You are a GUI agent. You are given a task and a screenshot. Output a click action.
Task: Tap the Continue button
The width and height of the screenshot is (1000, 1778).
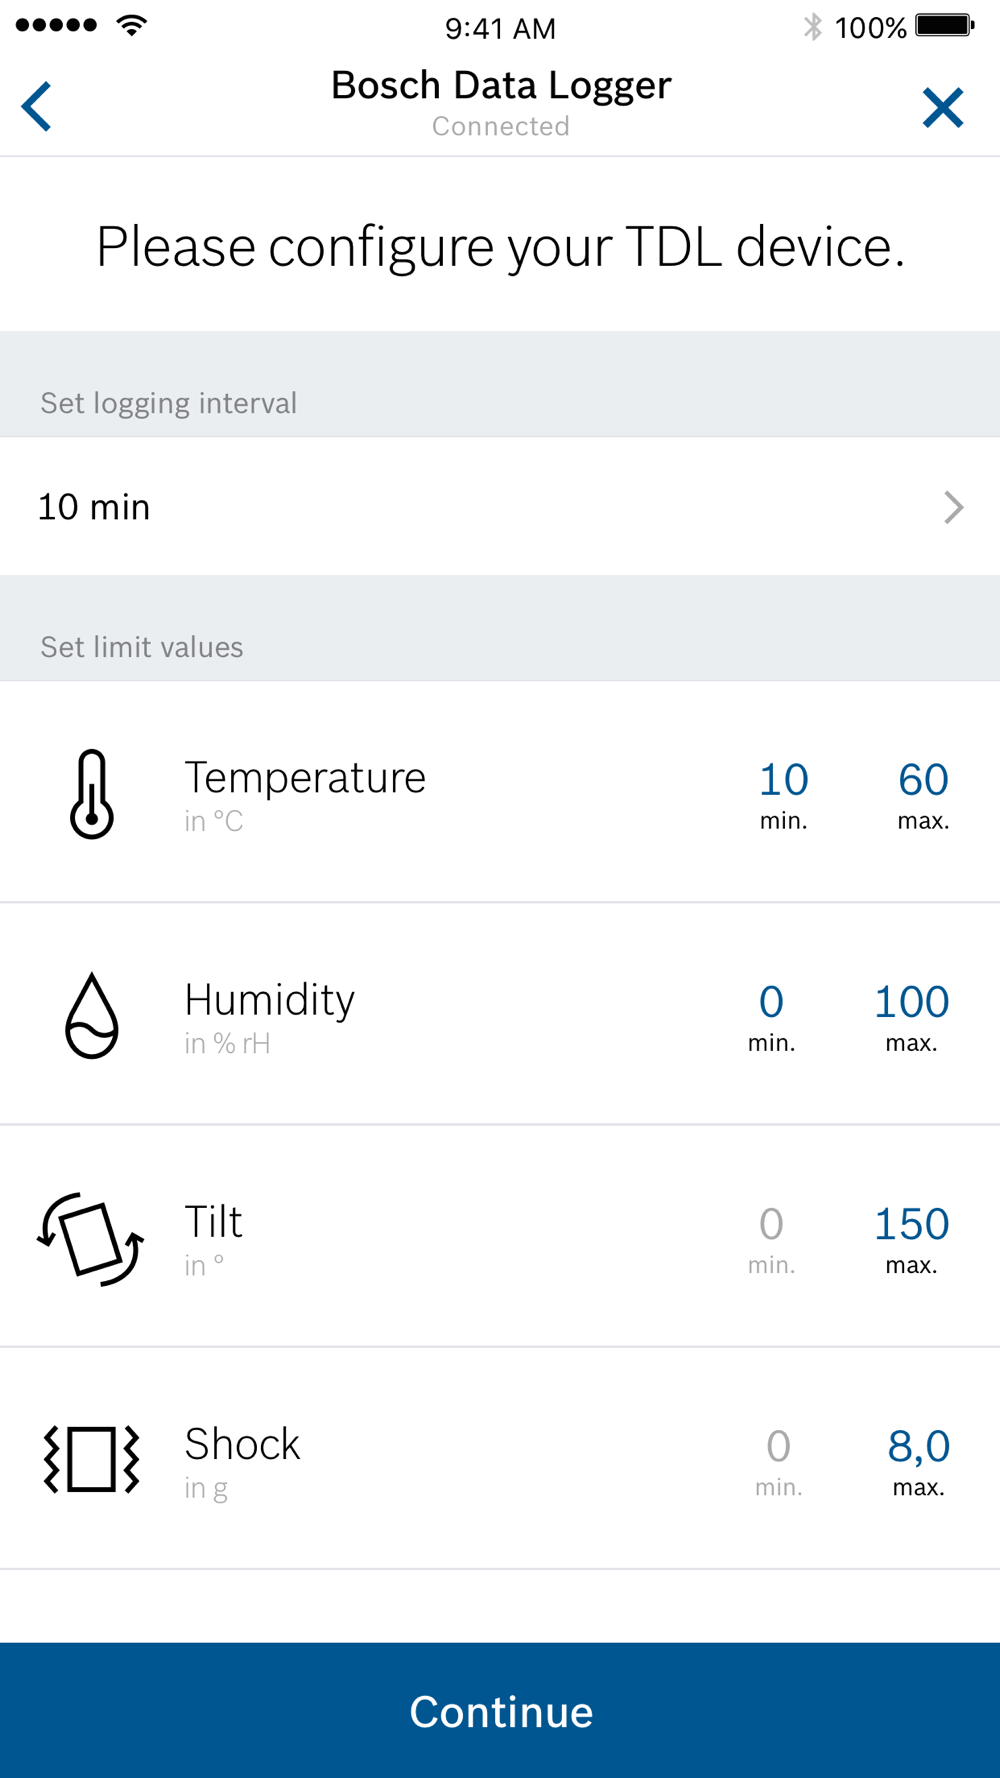pos(500,1710)
